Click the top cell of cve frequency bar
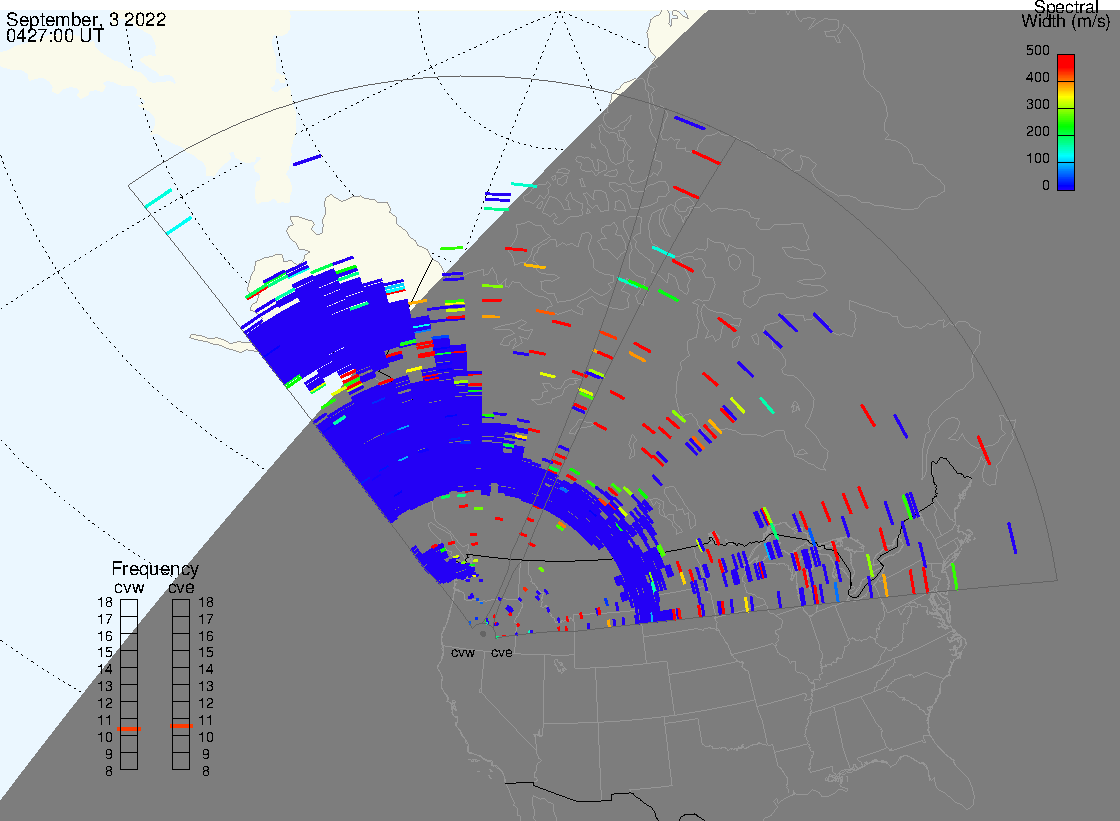The image size is (1120, 821). click(x=181, y=608)
